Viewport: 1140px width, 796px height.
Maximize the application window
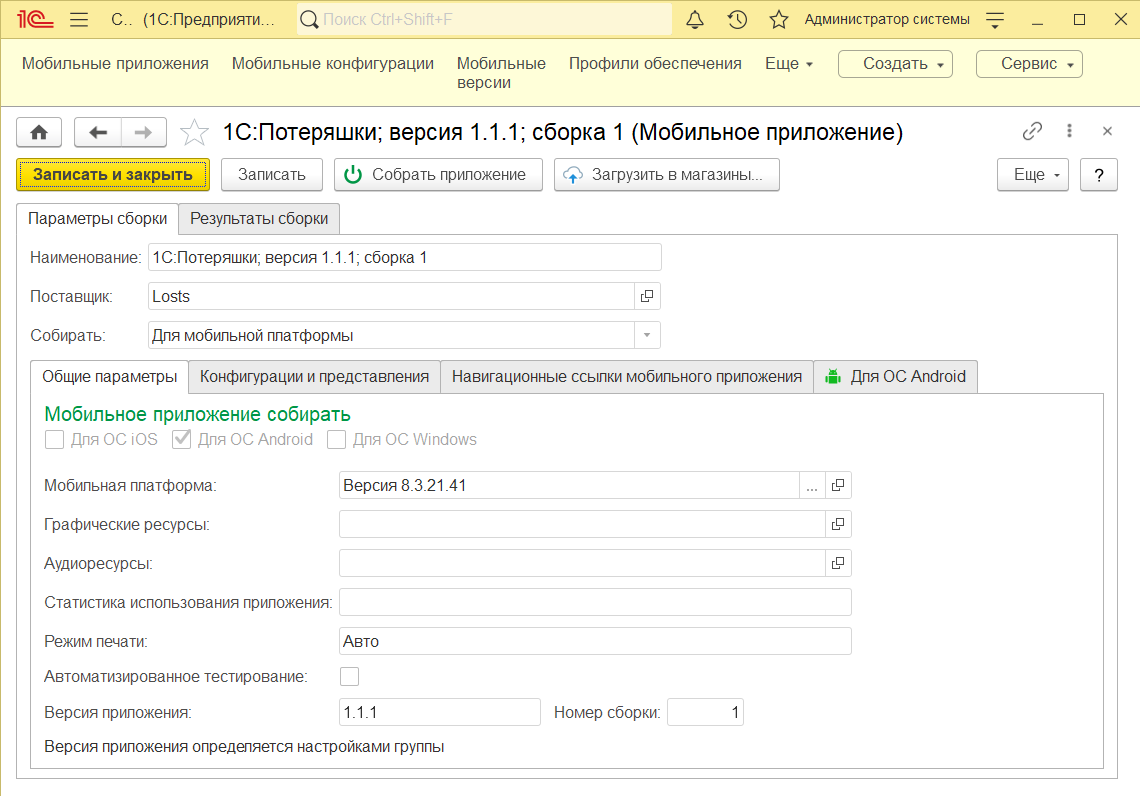[1079, 20]
